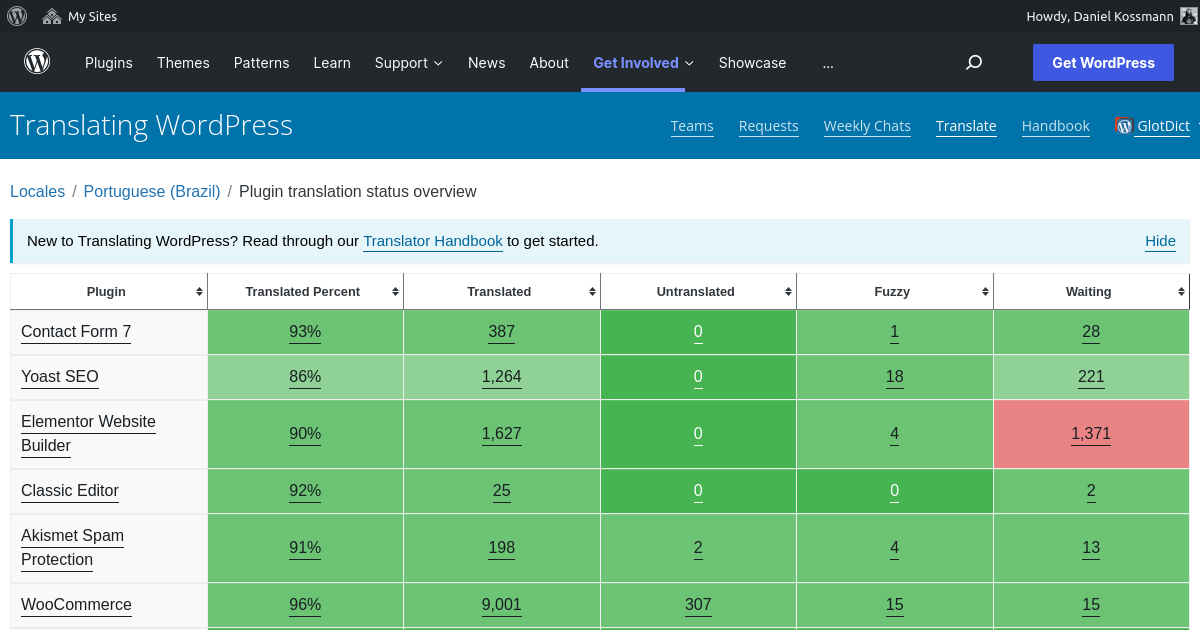
Task: Click Elementor's 1,627 translated strings
Action: (x=502, y=434)
